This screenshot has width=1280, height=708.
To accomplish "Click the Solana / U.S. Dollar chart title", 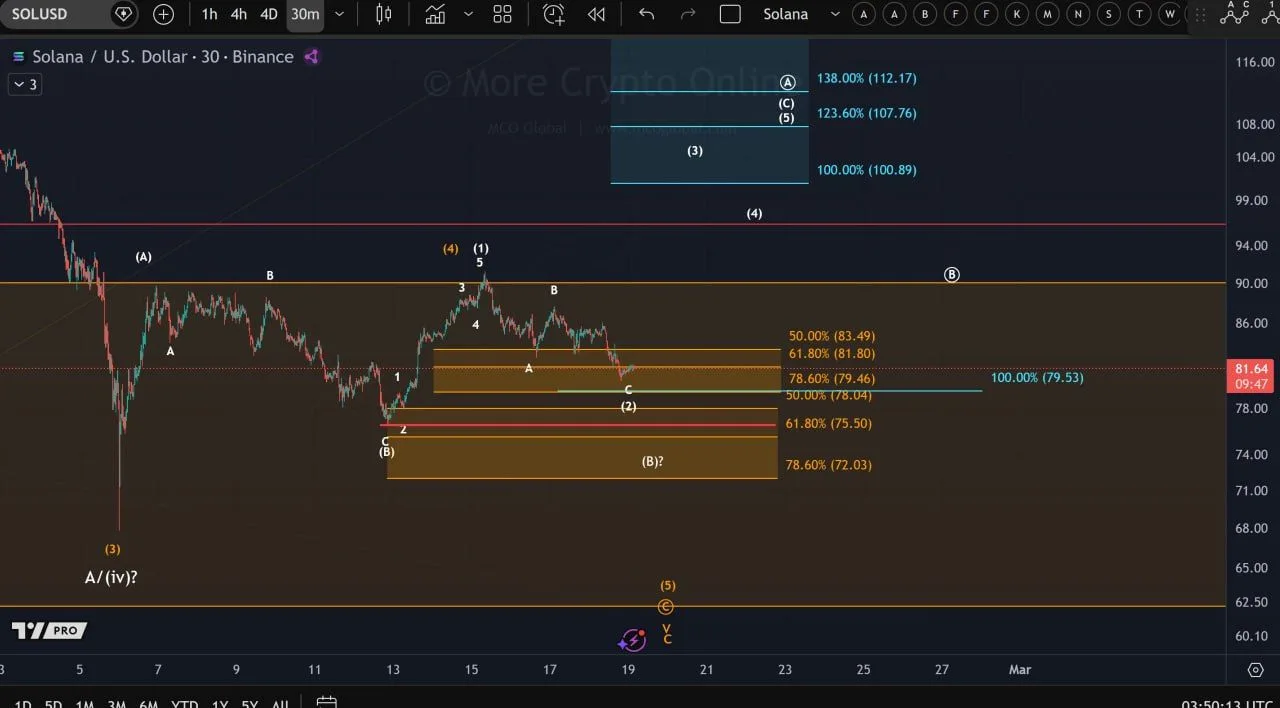I will click(x=162, y=57).
